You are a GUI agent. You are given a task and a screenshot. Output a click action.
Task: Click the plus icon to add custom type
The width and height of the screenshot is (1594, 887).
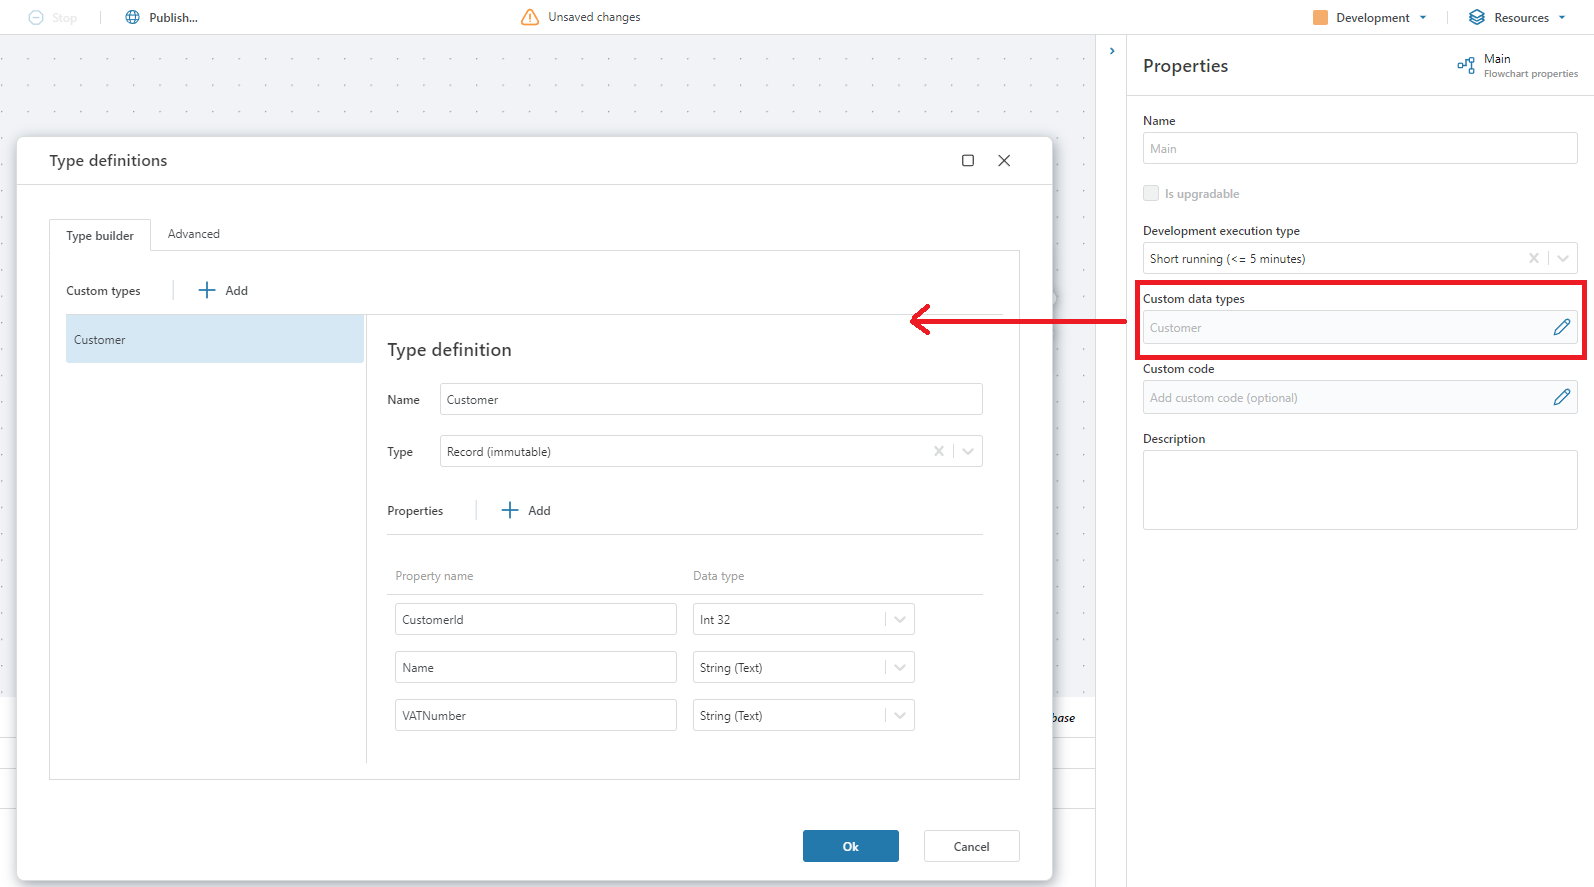coord(207,290)
